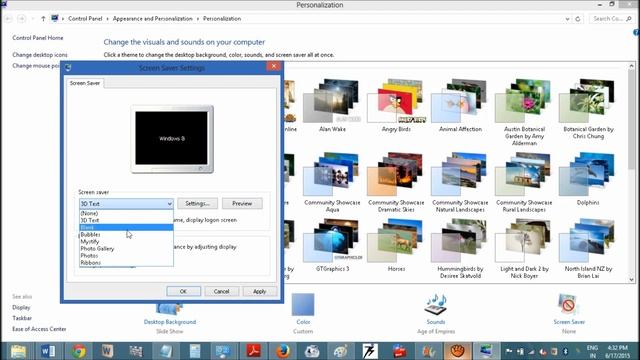Click the help icon at top right
The image size is (640, 360).
click(636, 32)
